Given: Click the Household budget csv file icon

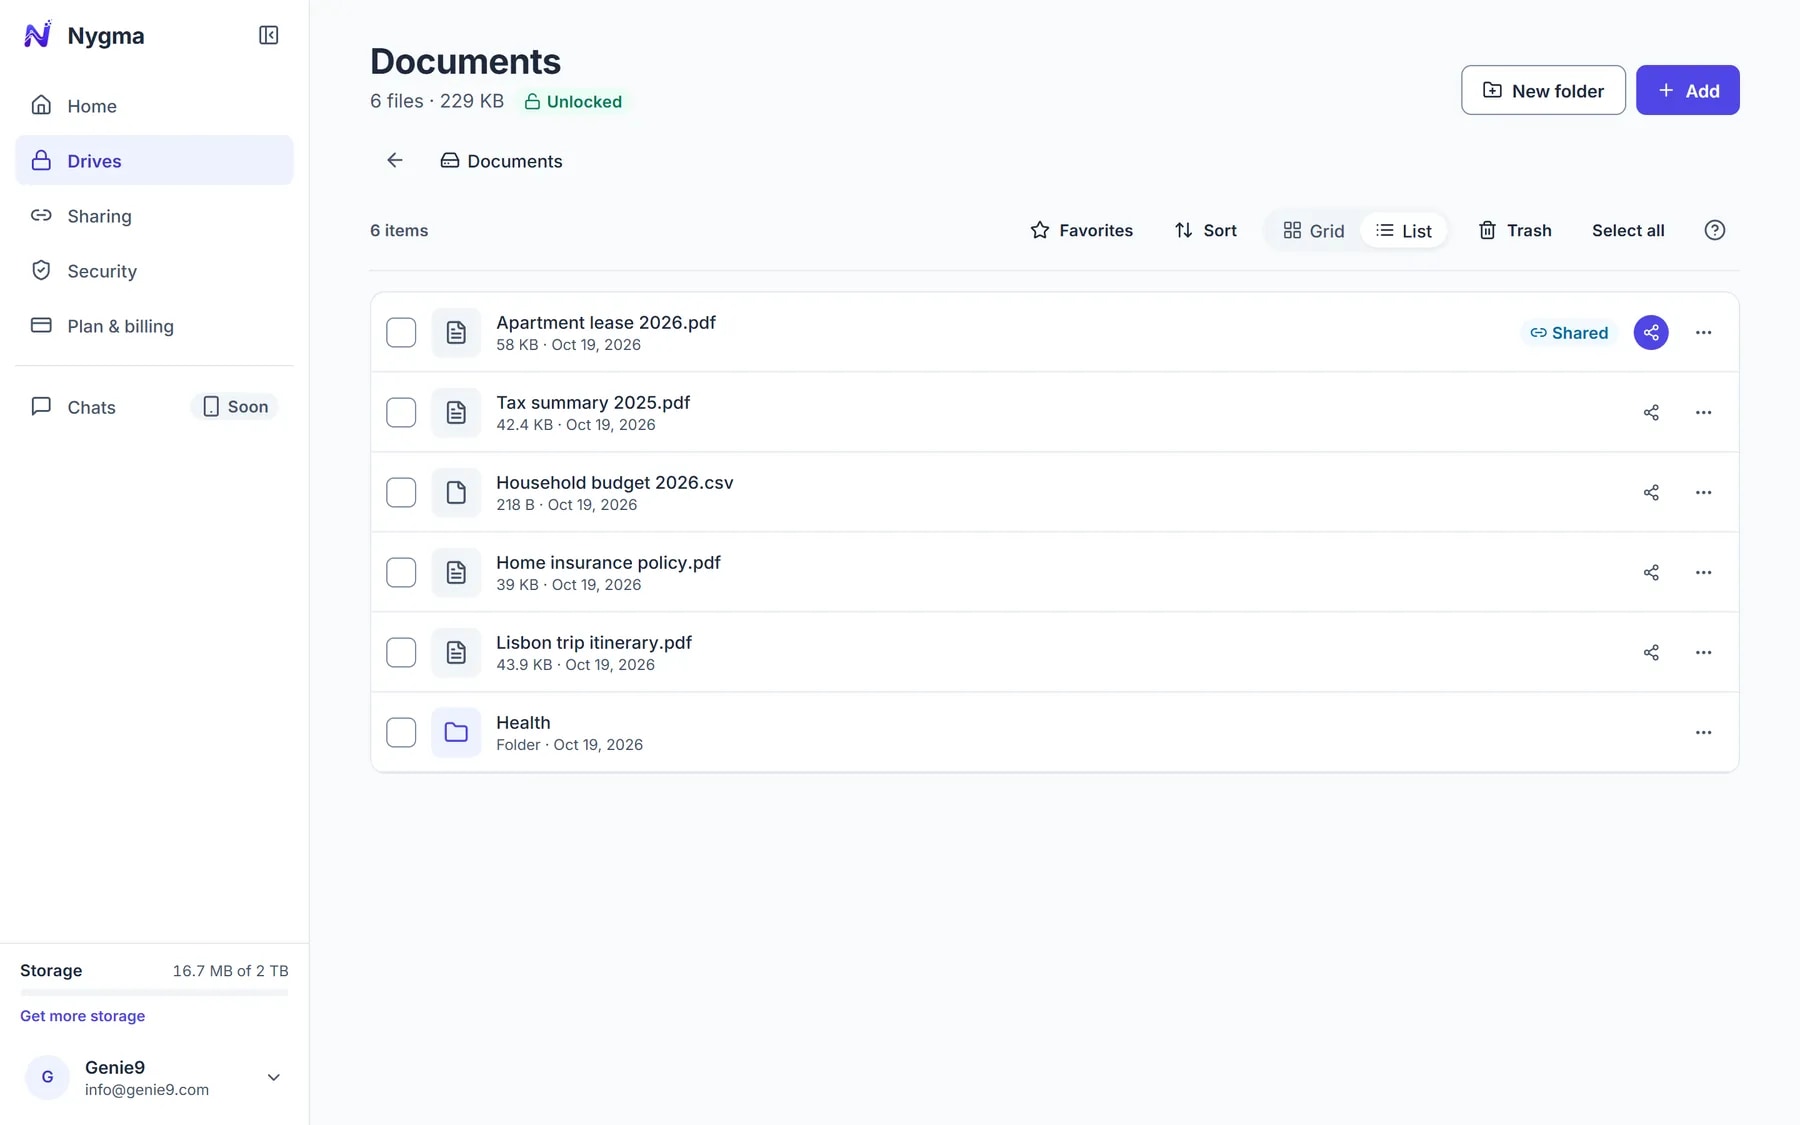Looking at the screenshot, I should click(456, 492).
